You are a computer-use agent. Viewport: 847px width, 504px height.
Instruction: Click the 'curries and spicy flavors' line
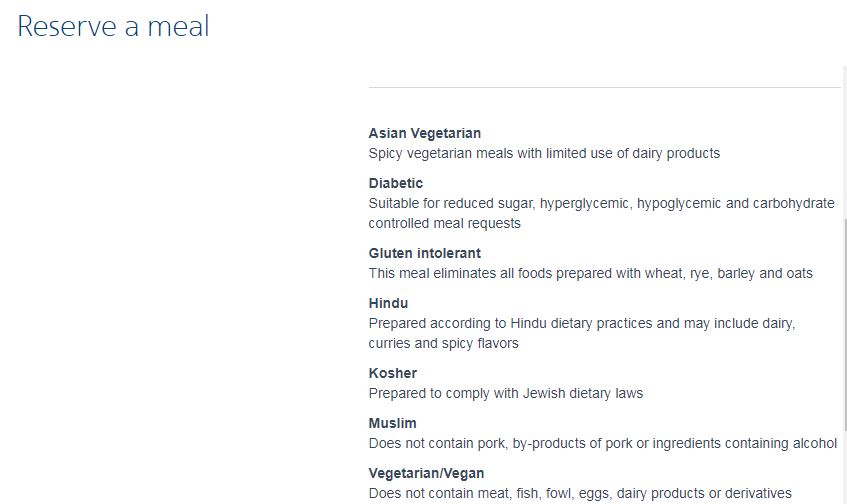coord(443,343)
